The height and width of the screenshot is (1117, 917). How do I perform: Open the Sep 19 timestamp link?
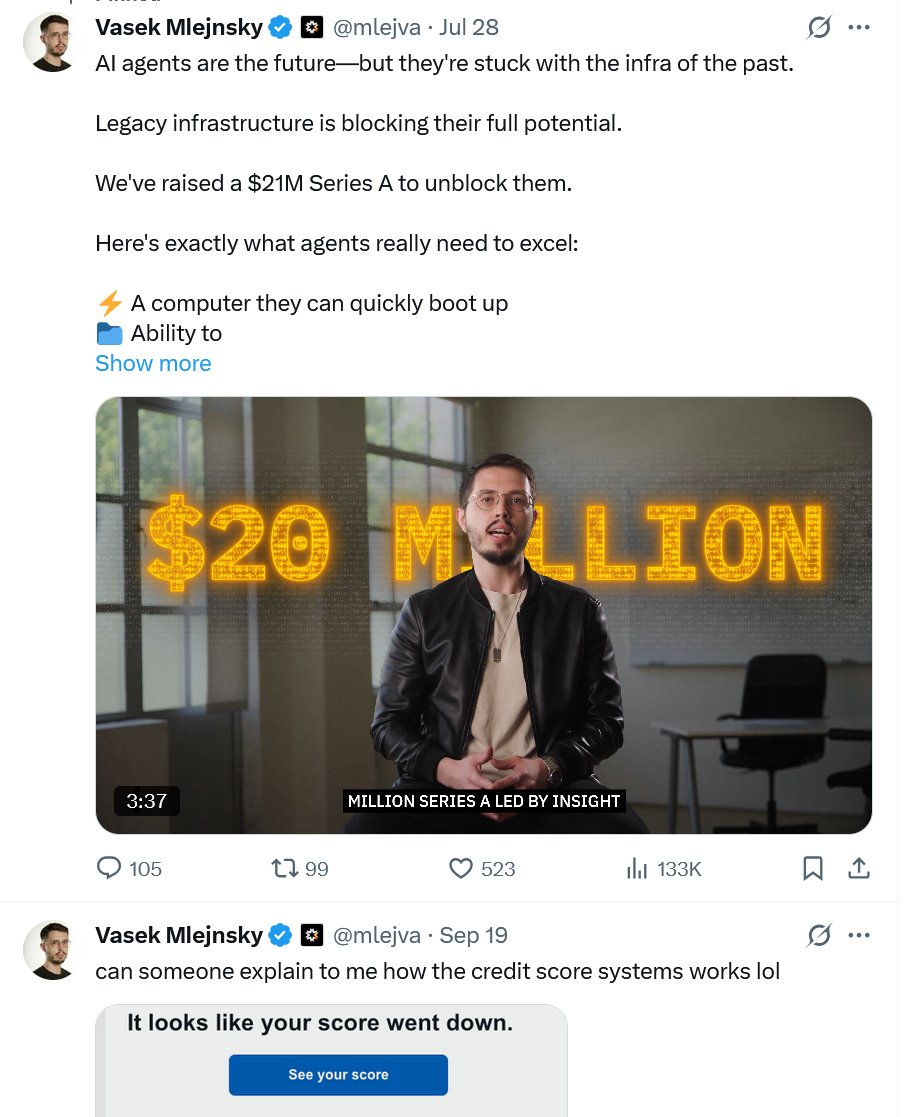click(473, 935)
